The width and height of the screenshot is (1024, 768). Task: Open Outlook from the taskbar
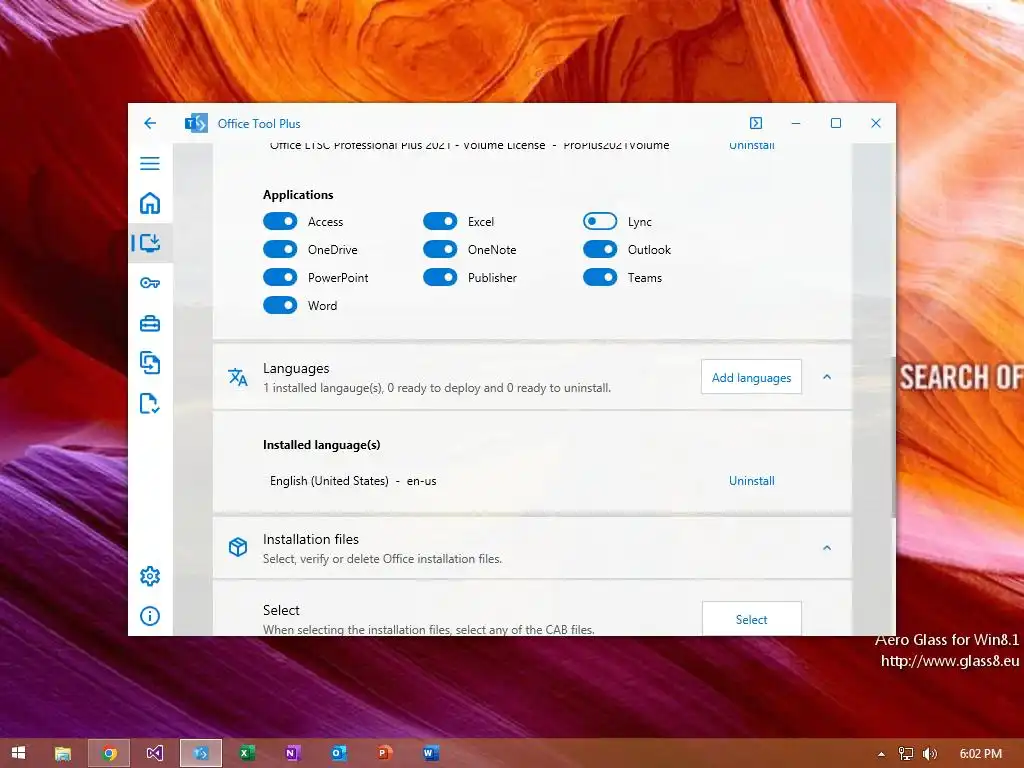[338, 753]
